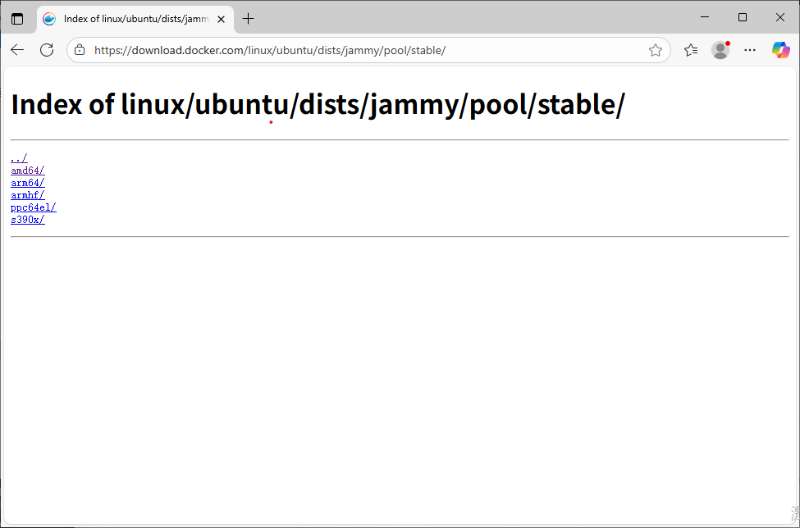Open the amd64/ directory
The width and height of the screenshot is (800, 528).
click(x=28, y=170)
